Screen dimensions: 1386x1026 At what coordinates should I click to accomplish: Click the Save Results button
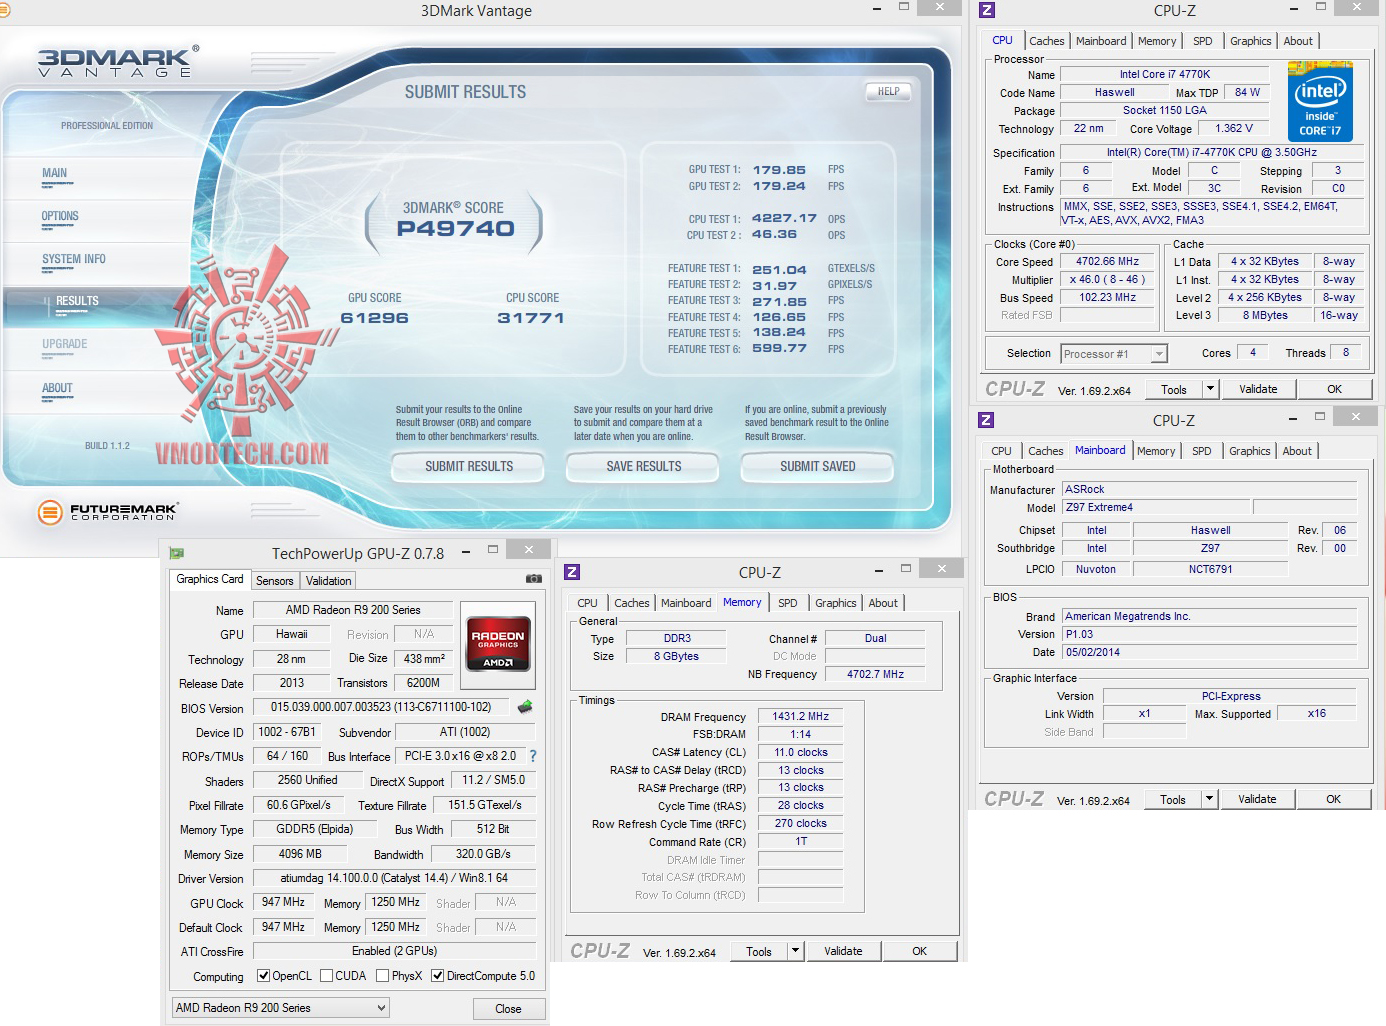tap(644, 466)
